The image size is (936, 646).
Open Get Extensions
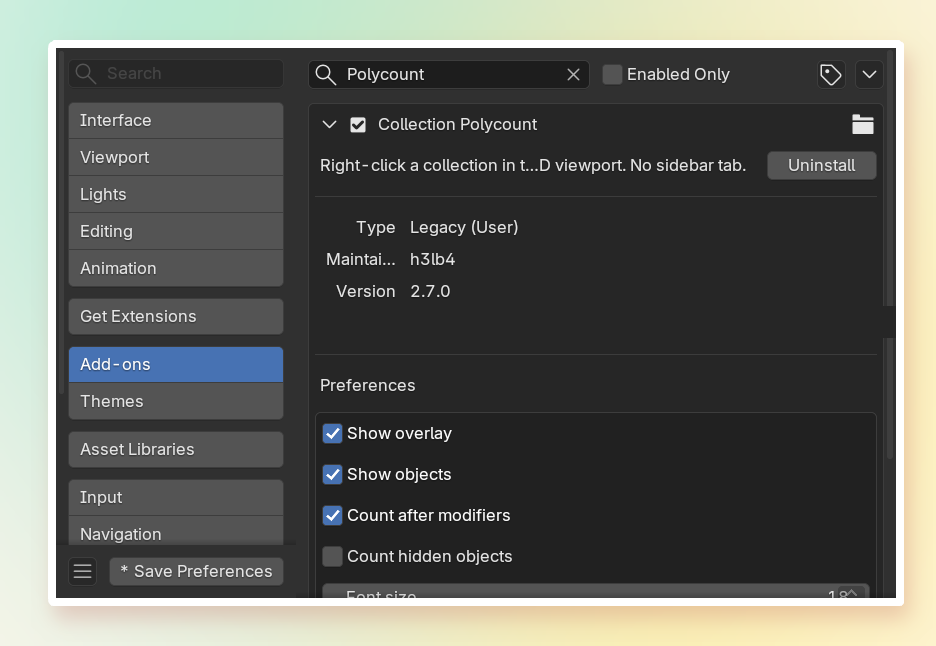pos(176,316)
